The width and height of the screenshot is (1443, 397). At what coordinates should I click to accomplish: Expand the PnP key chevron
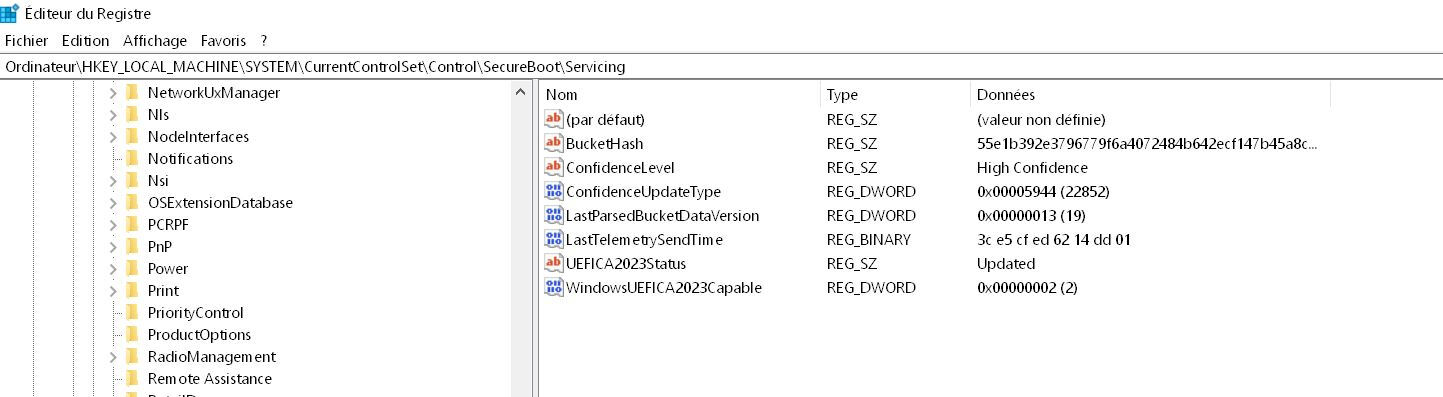click(113, 247)
